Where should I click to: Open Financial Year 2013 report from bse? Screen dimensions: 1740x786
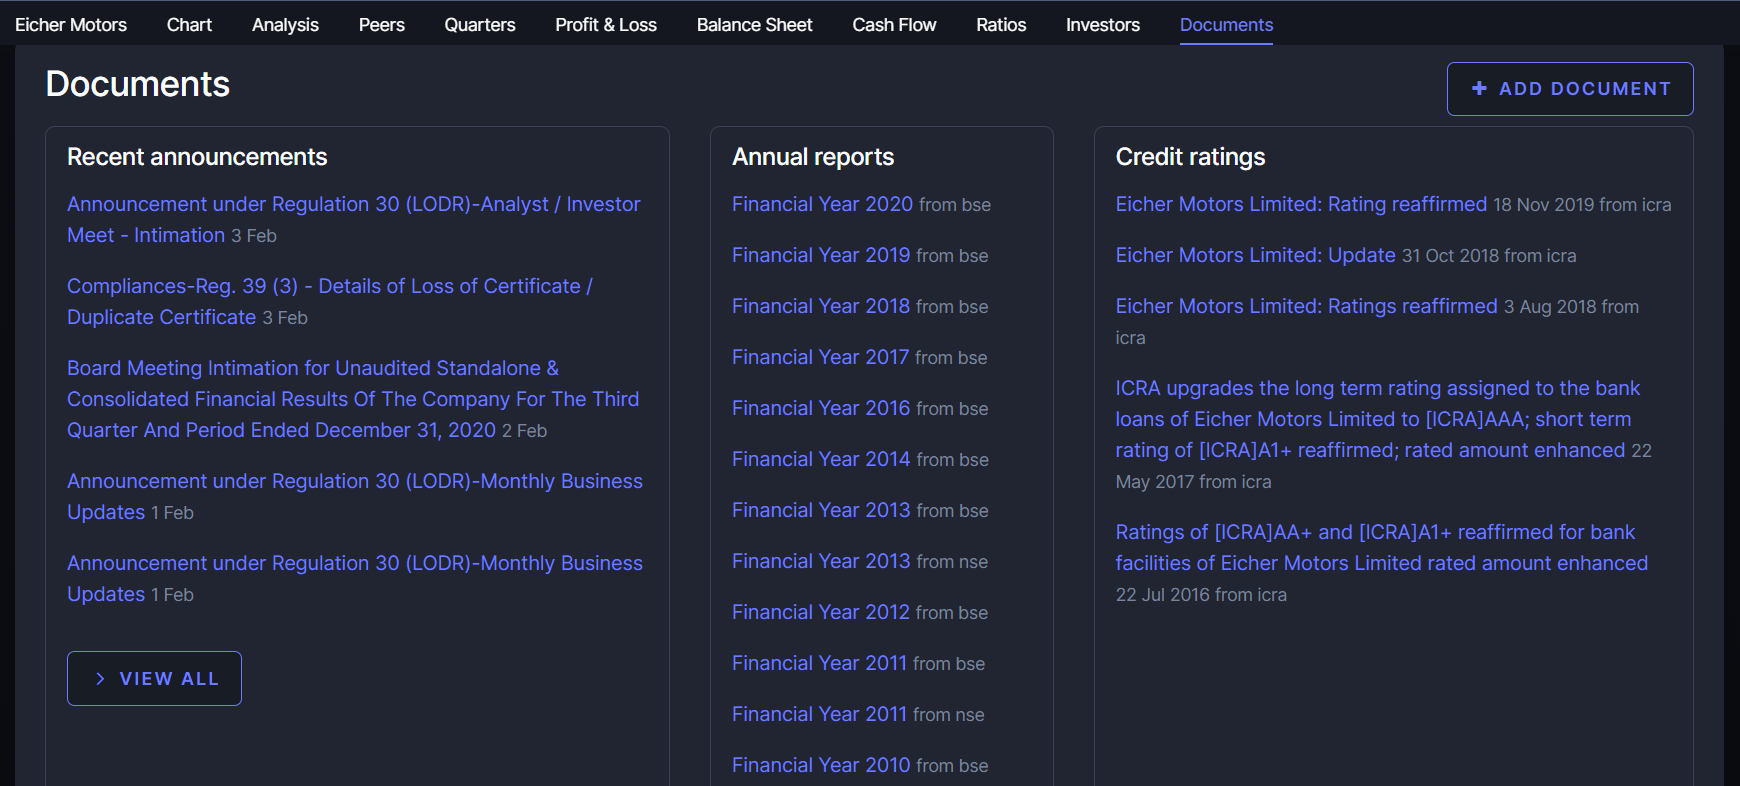point(821,510)
